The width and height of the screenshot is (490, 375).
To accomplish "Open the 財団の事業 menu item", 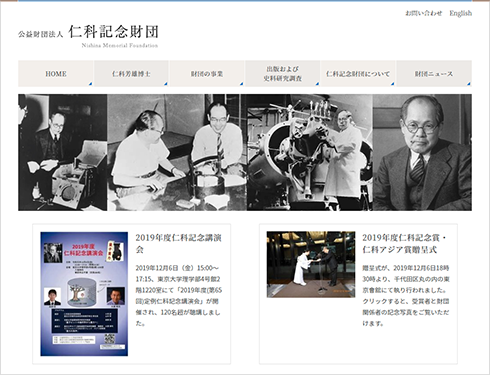I will (207, 74).
